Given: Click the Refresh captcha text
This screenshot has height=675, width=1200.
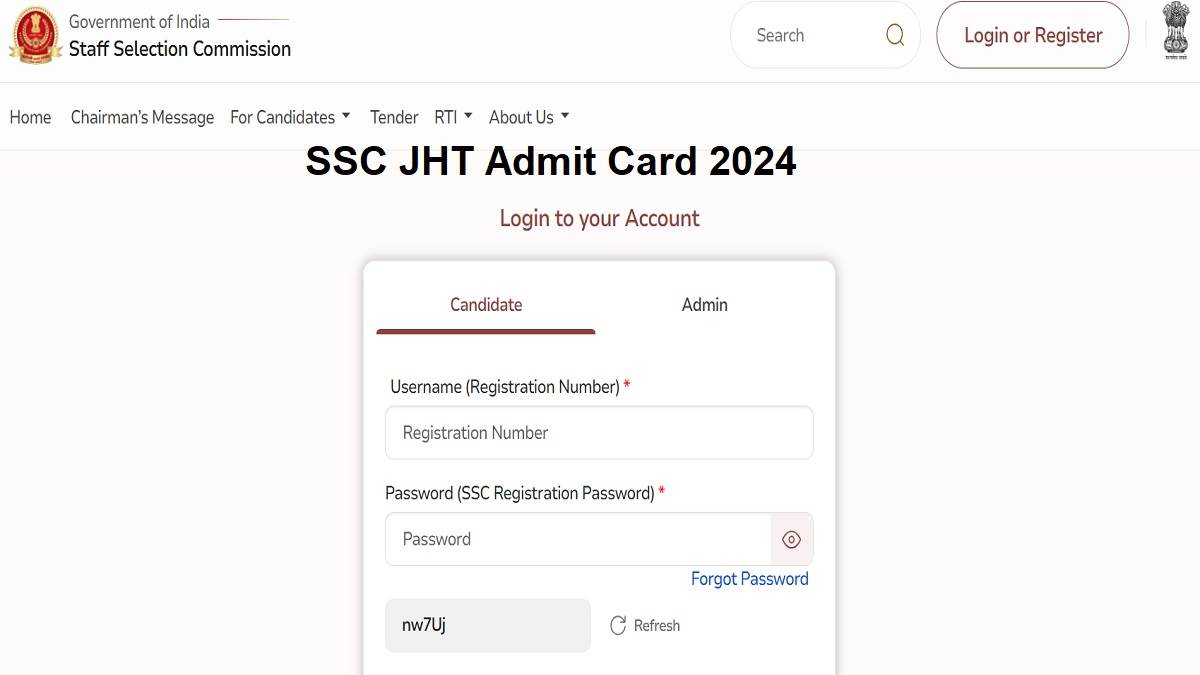Looking at the screenshot, I should pos(656,625).
